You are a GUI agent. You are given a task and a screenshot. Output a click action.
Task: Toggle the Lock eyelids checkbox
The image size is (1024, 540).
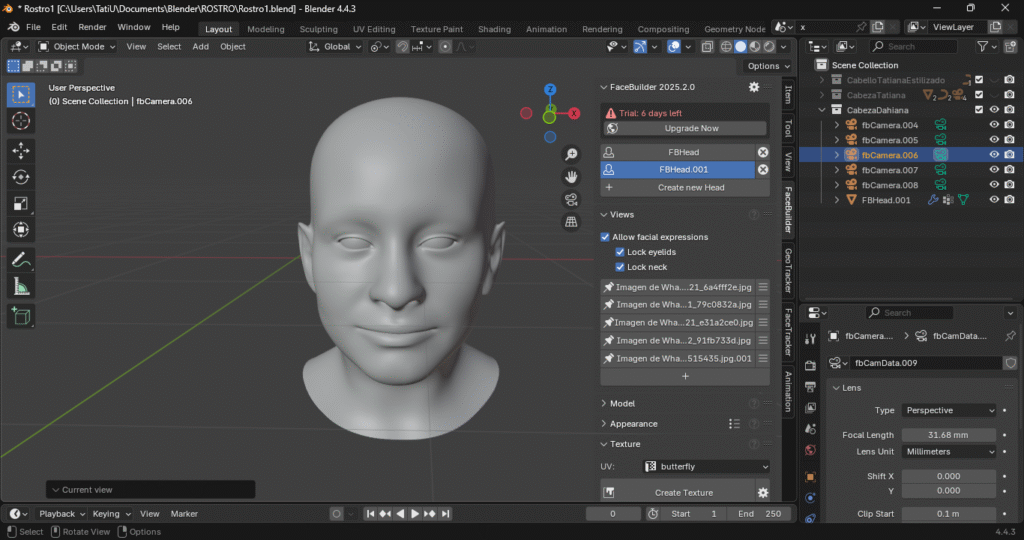620,252
